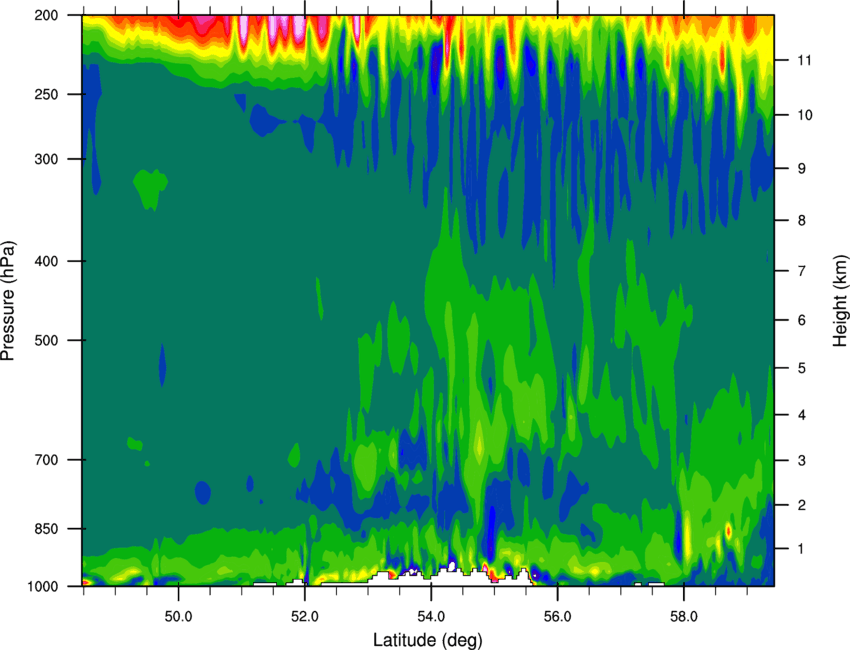The image size is (850, 650).
Task: Select the 250 pressure tick label
Action: point(47,94)
